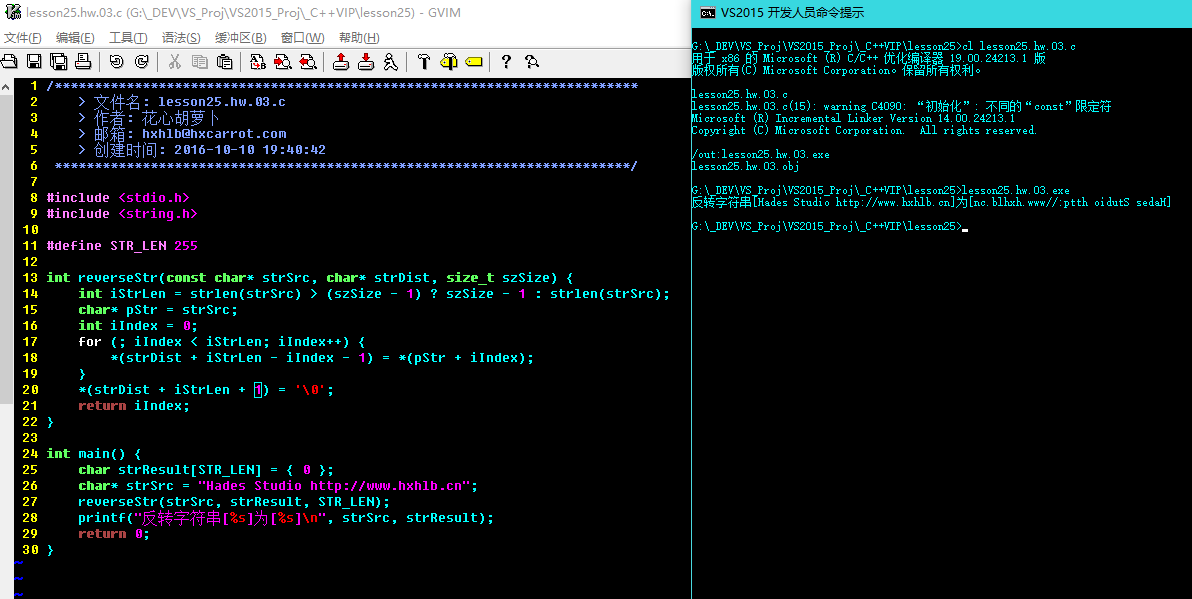Run Make using the hammer icon
This screenshot has width=1192, height=599.
pyautogui.click(x=424, y=62)
